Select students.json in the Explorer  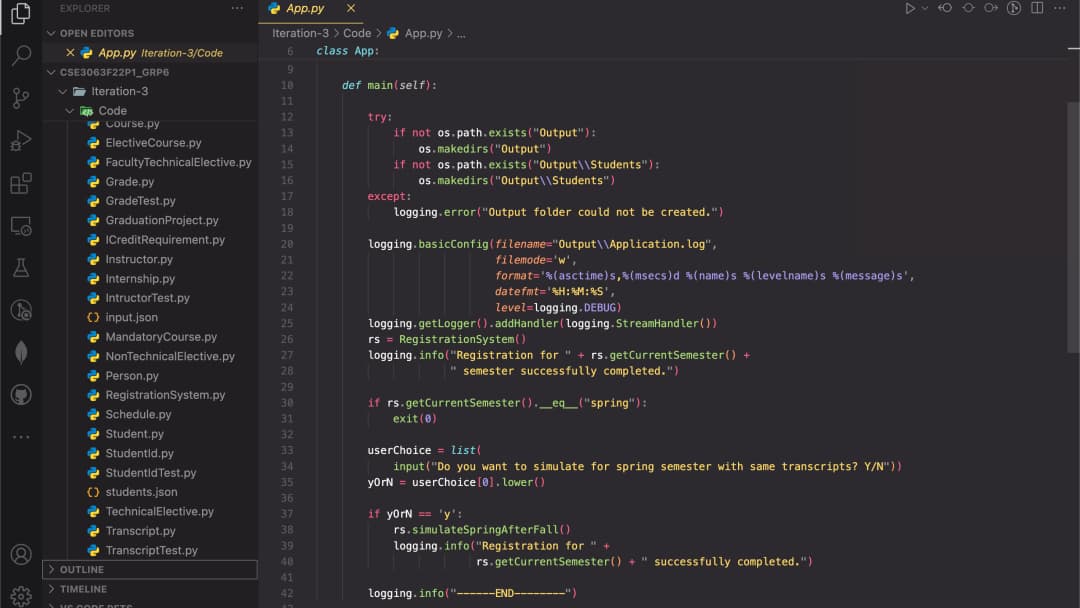pyautogui.click(x=140, y=491)
